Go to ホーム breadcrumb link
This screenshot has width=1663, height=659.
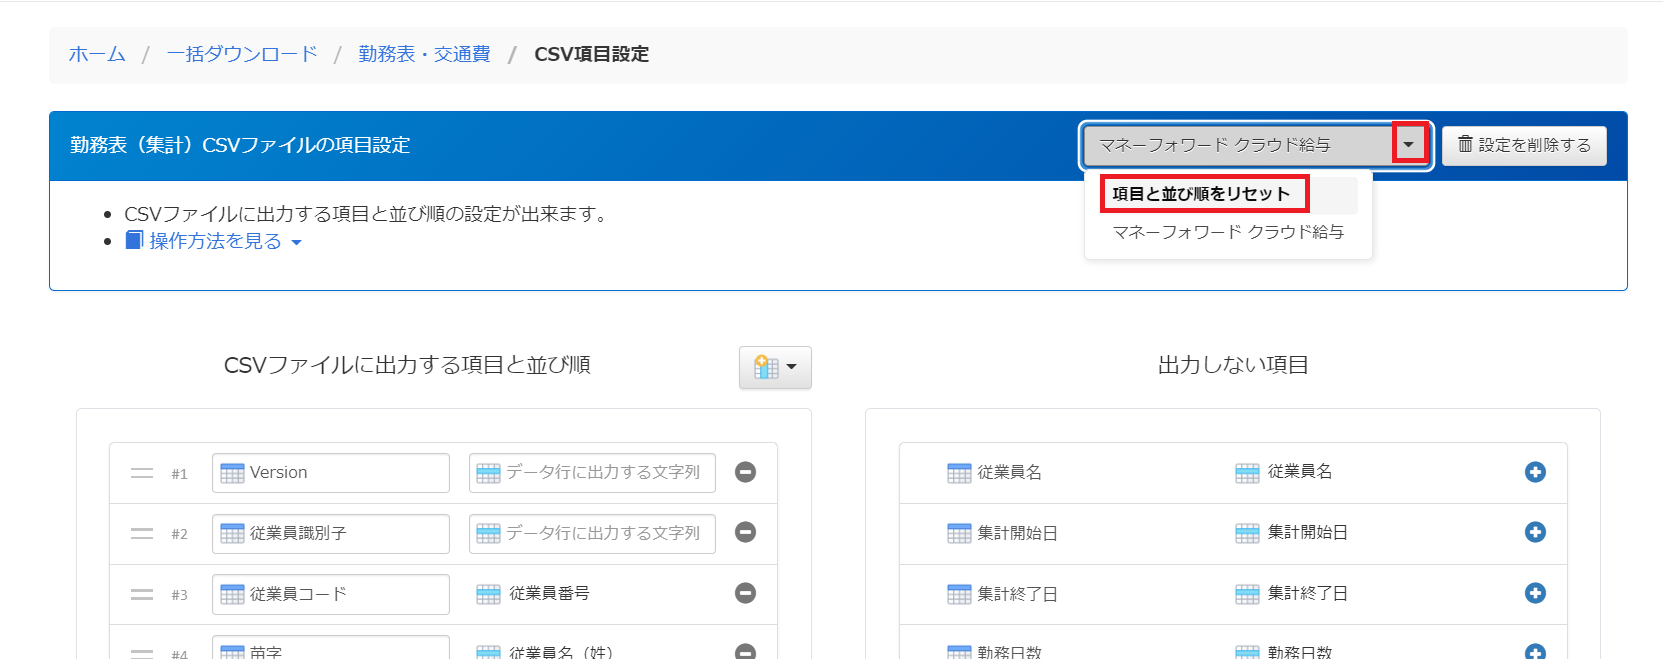tap(97, 54)
